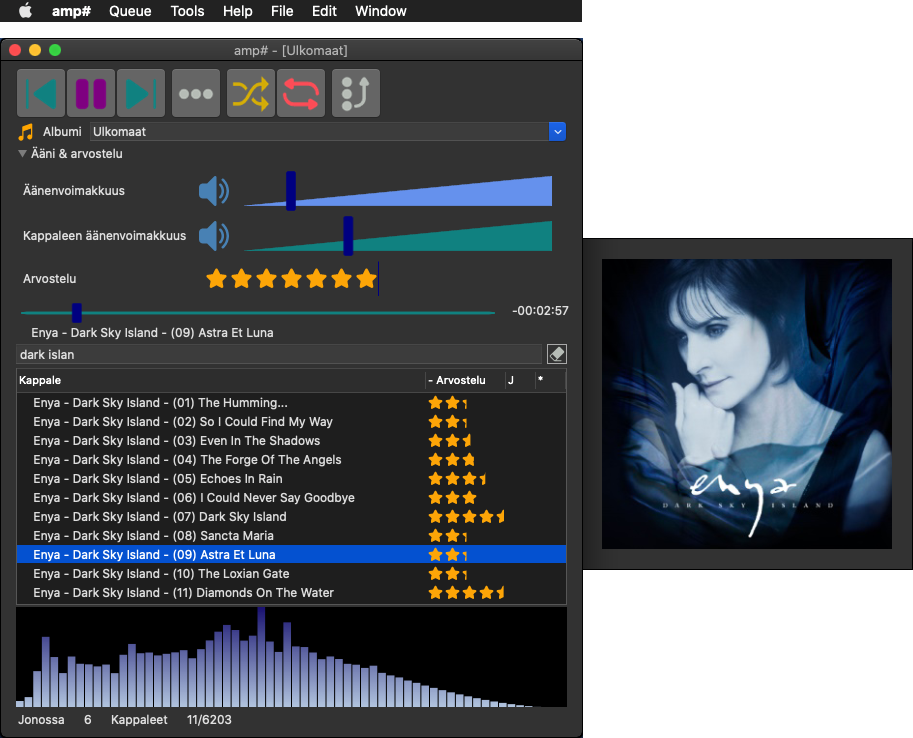Click the previous track button

[41, 94]
